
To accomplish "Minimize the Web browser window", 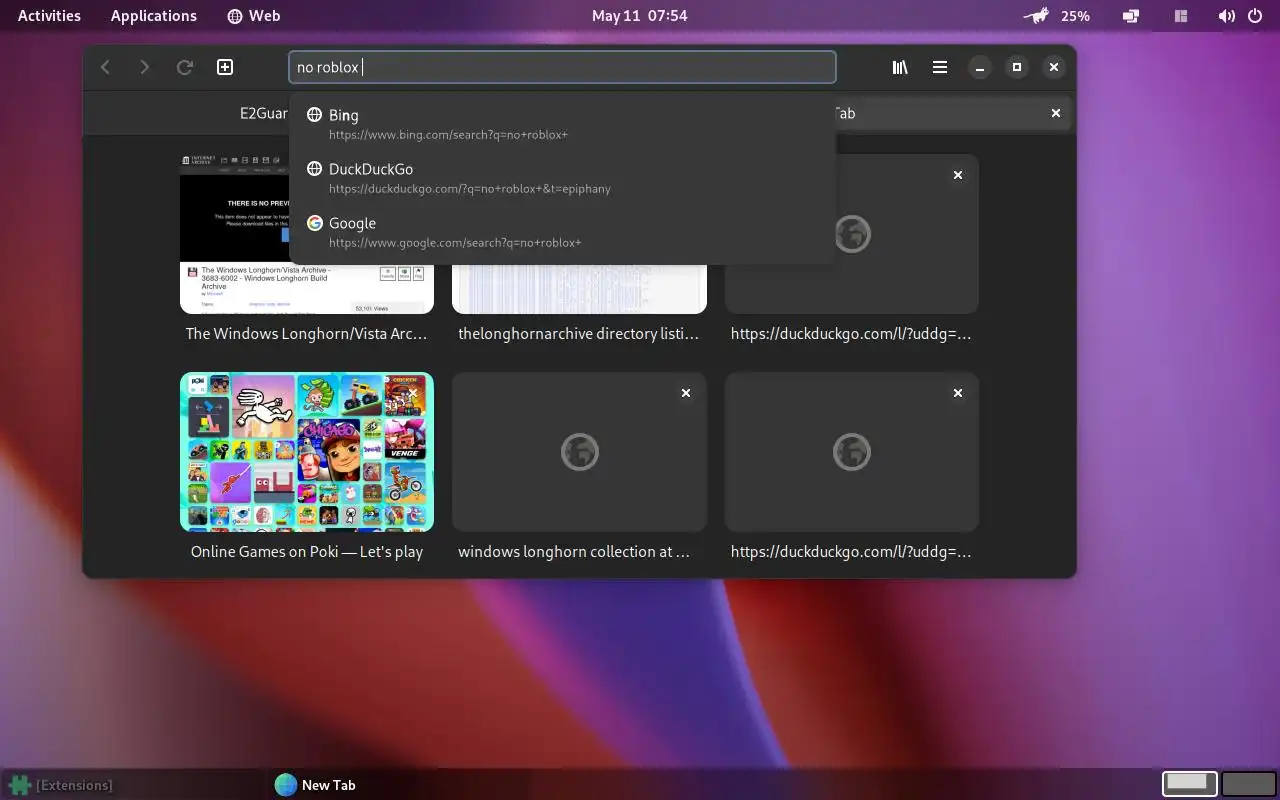I will [x=980, y=67].
